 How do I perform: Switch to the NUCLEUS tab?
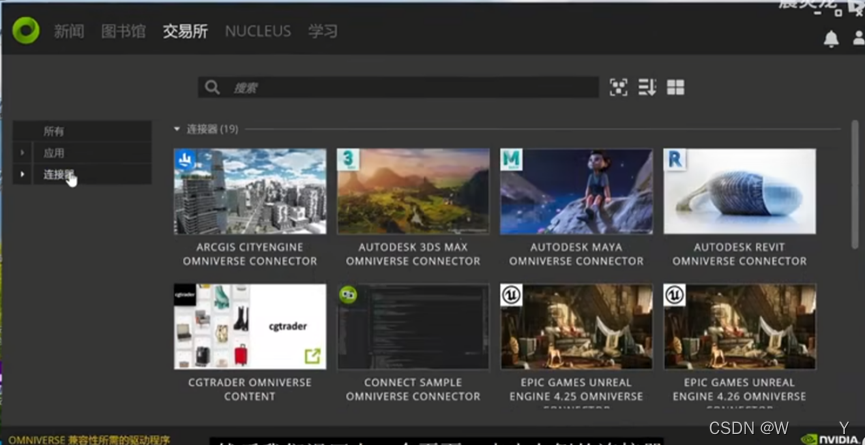point(258,31)
